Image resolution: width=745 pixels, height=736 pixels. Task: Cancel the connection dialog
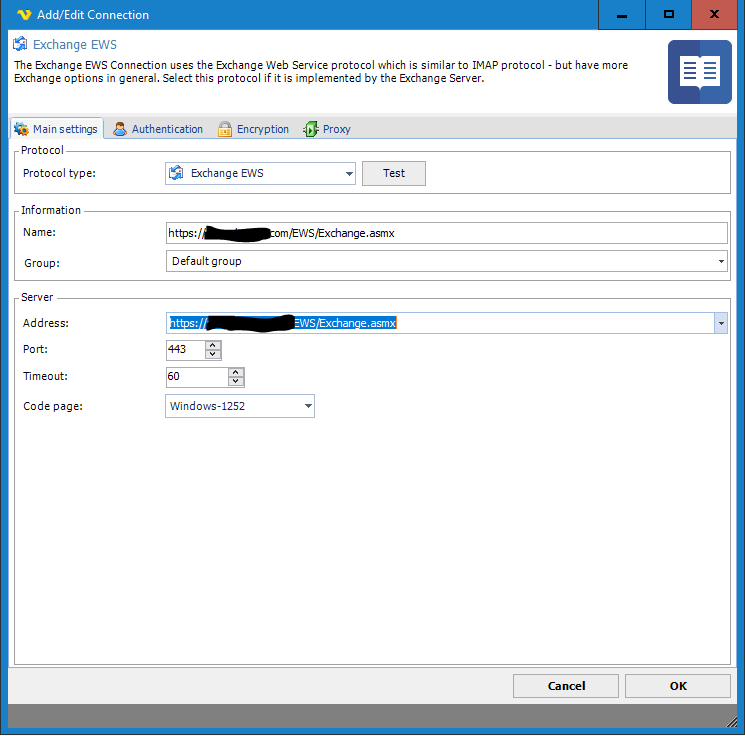tap(566, 686)
